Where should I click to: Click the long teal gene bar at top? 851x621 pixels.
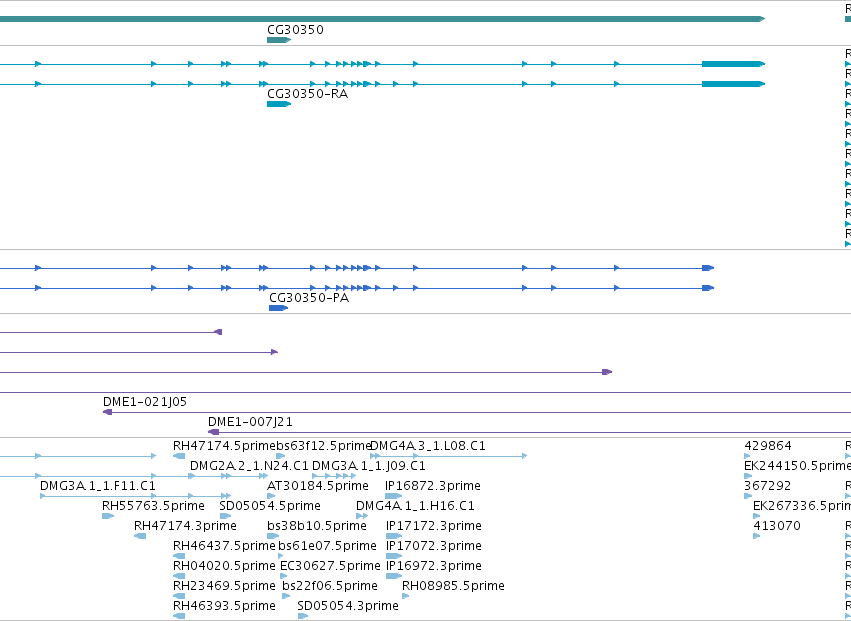382,19
